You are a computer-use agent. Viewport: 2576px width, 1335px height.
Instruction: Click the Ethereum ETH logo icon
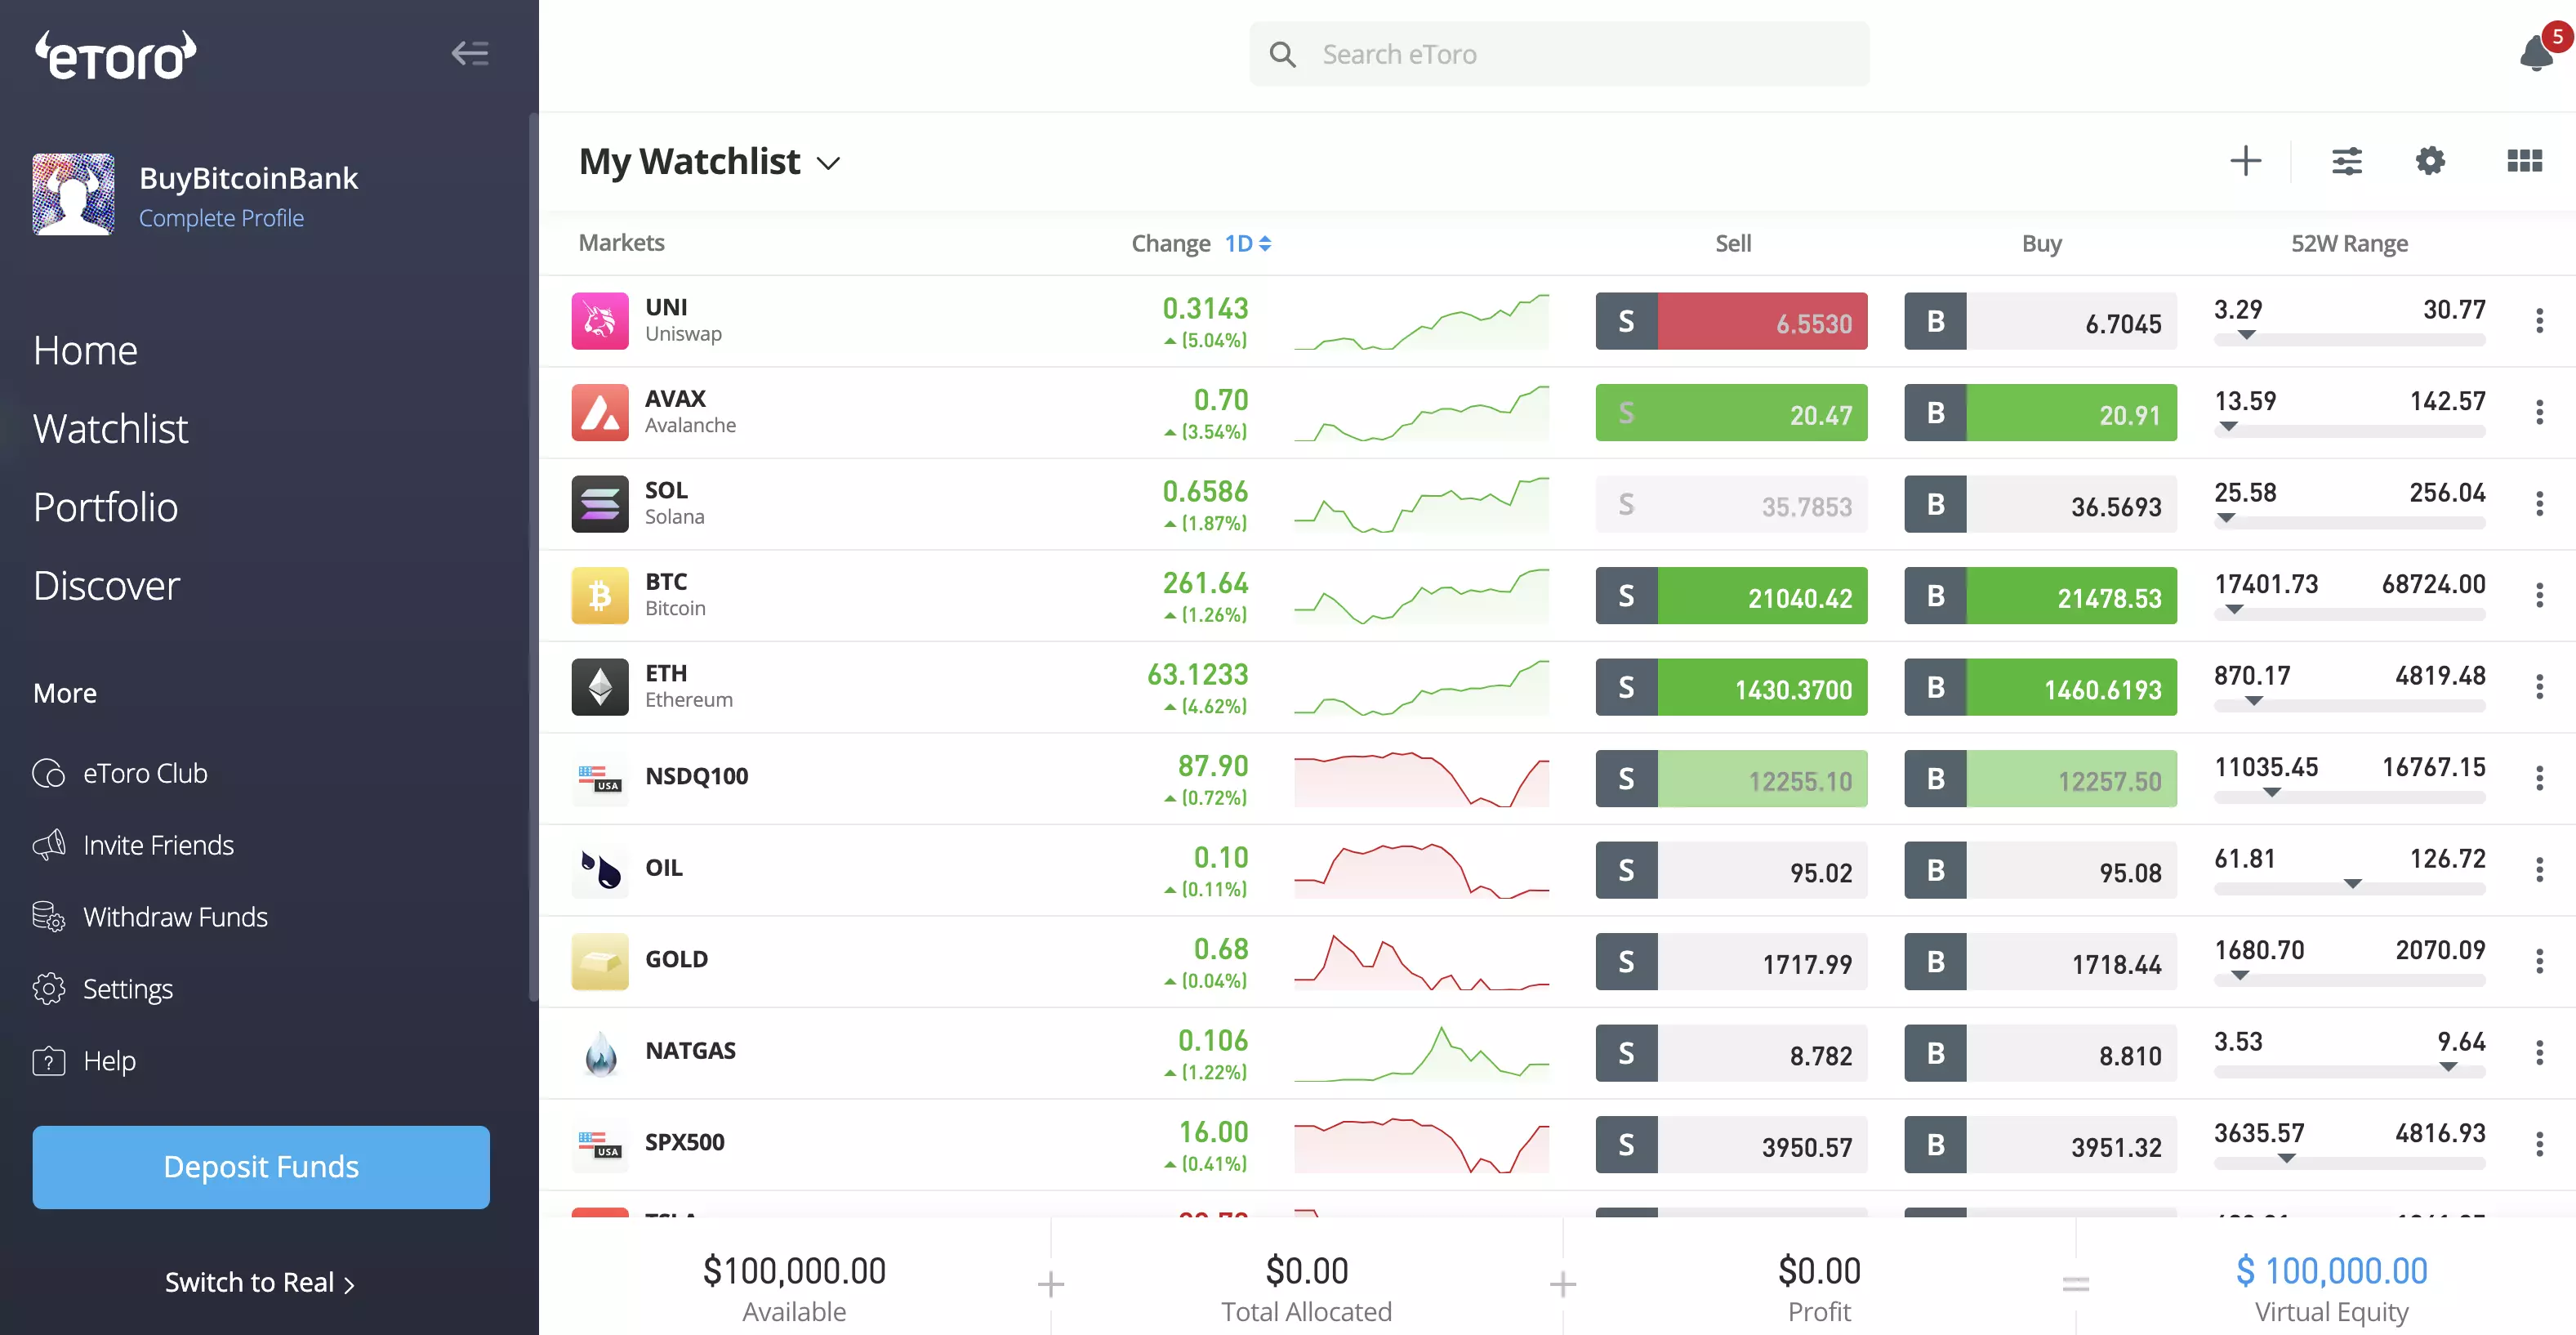(x=600, y=687)
